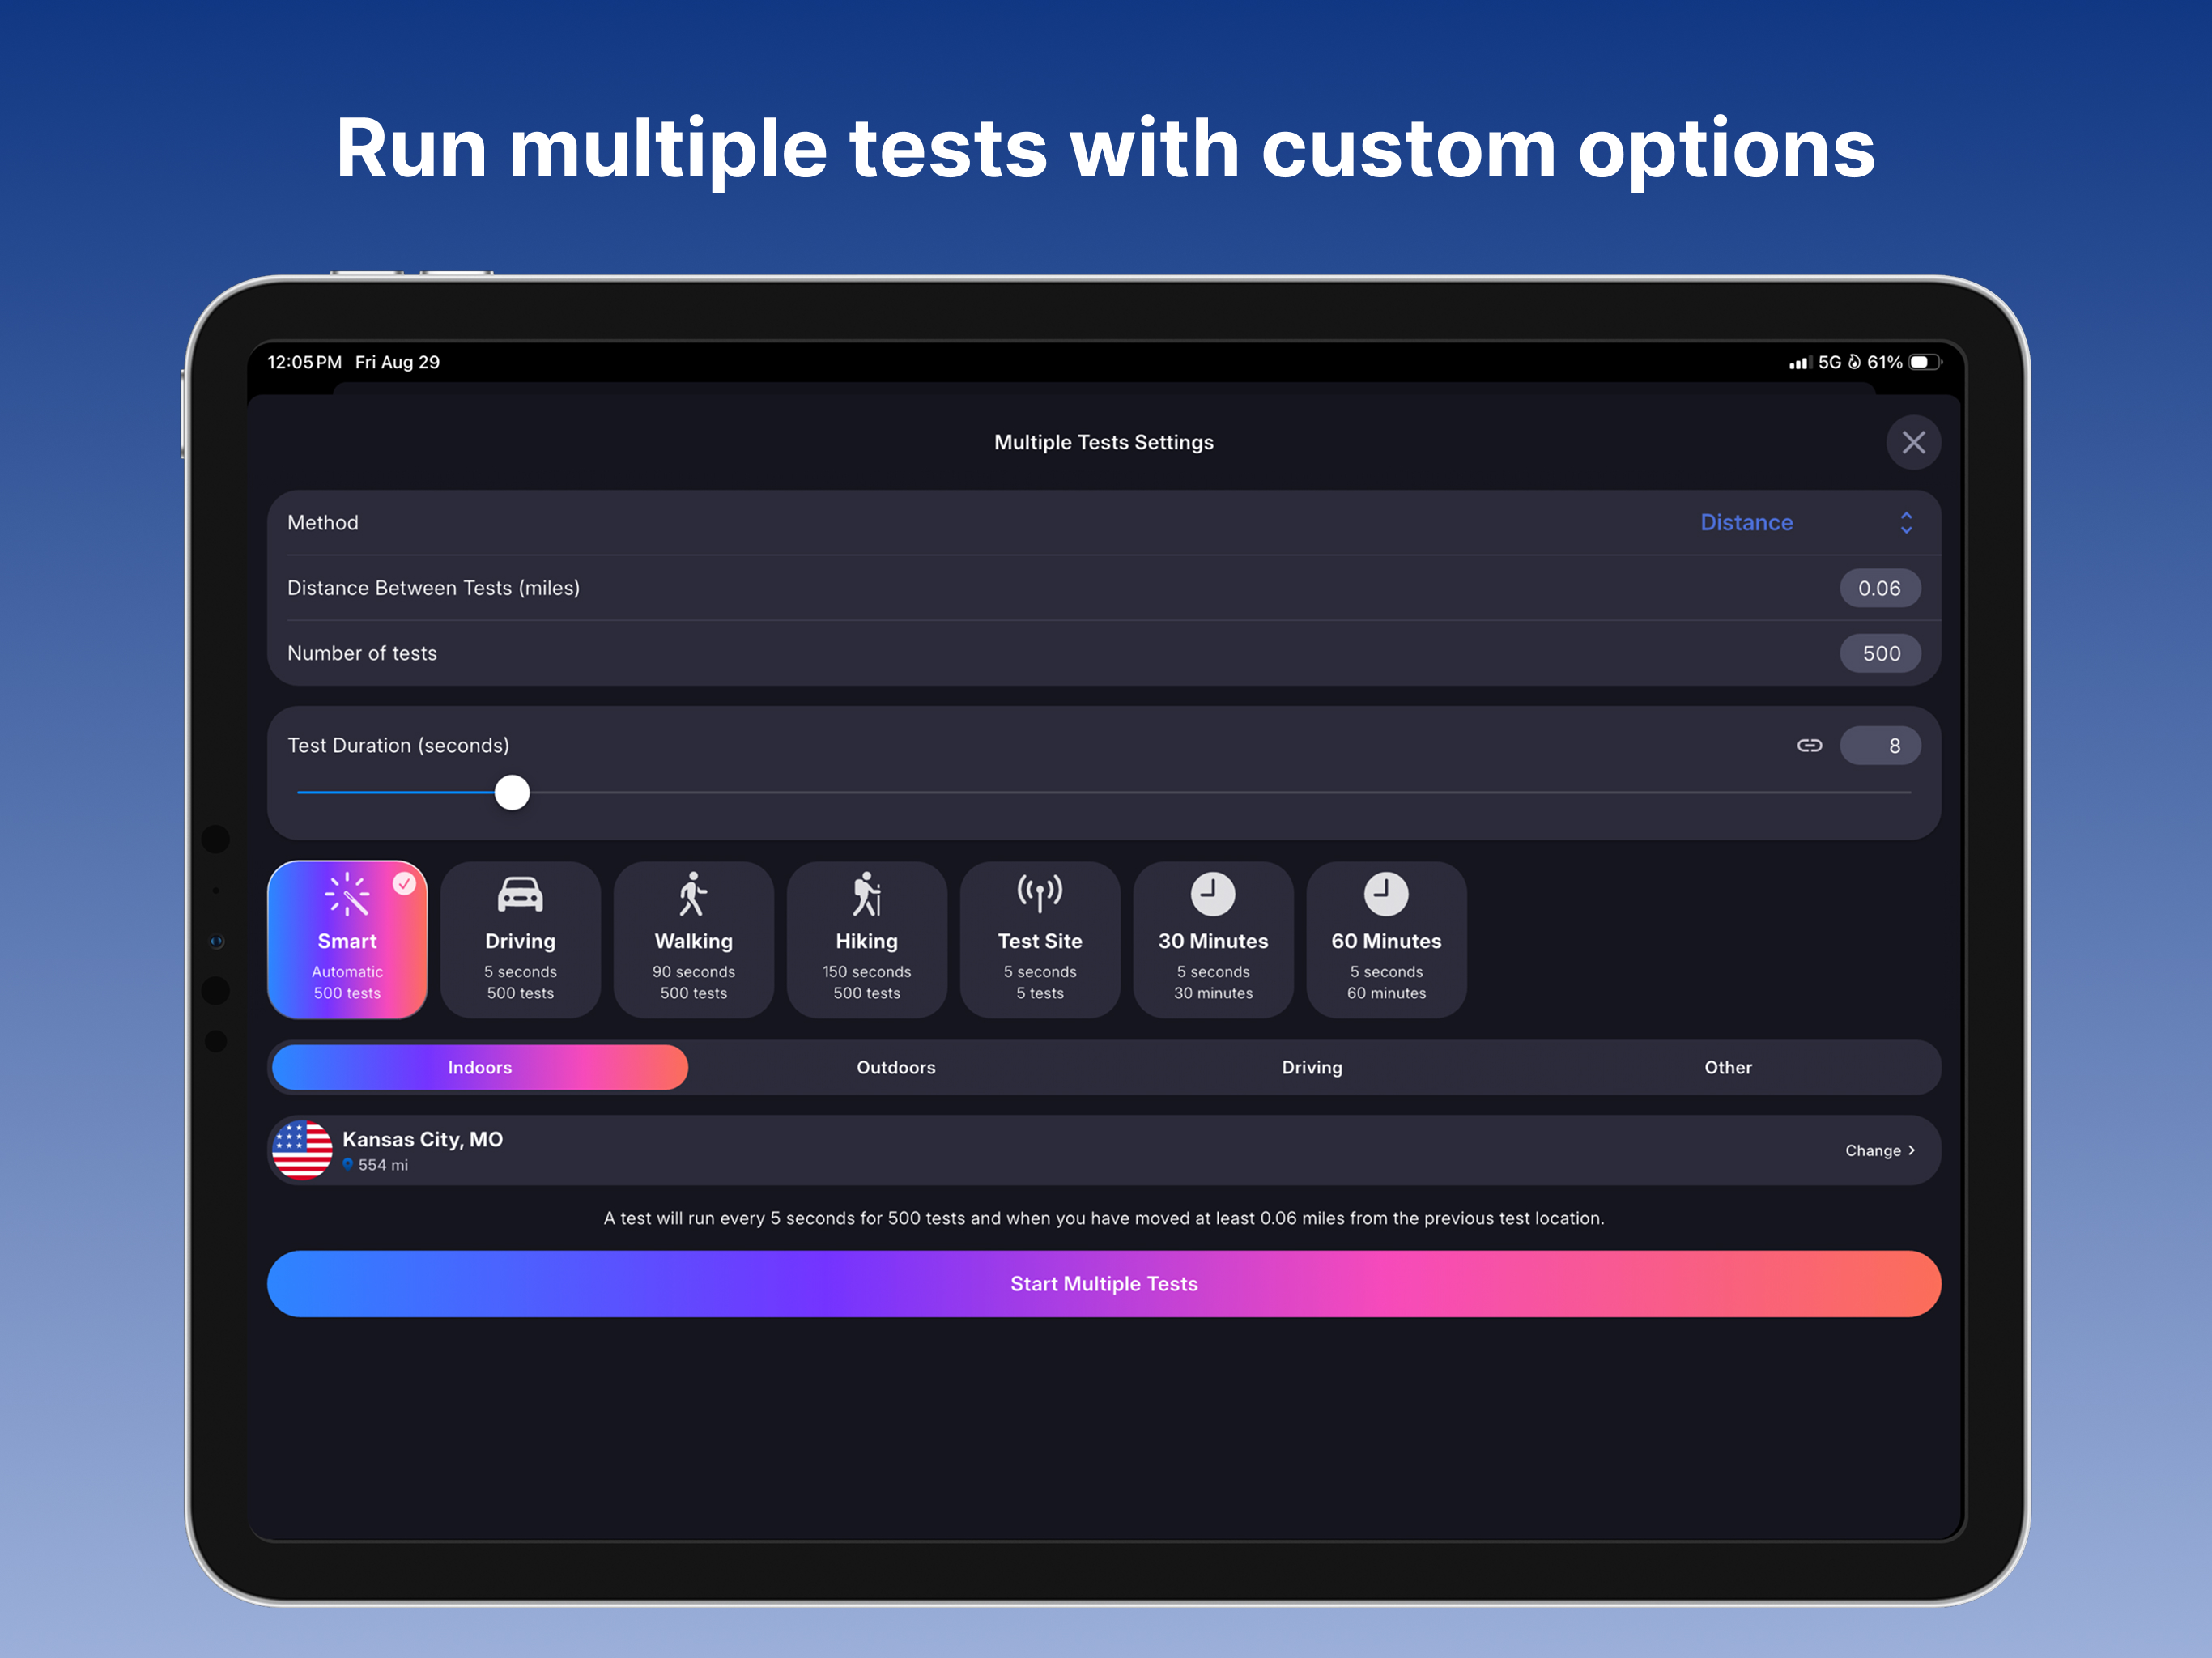The width and height of the screenshot is (2212, 1658).
Task: Toggle the link icon beside Test Duration
Action: click(x=1809, y=745)
